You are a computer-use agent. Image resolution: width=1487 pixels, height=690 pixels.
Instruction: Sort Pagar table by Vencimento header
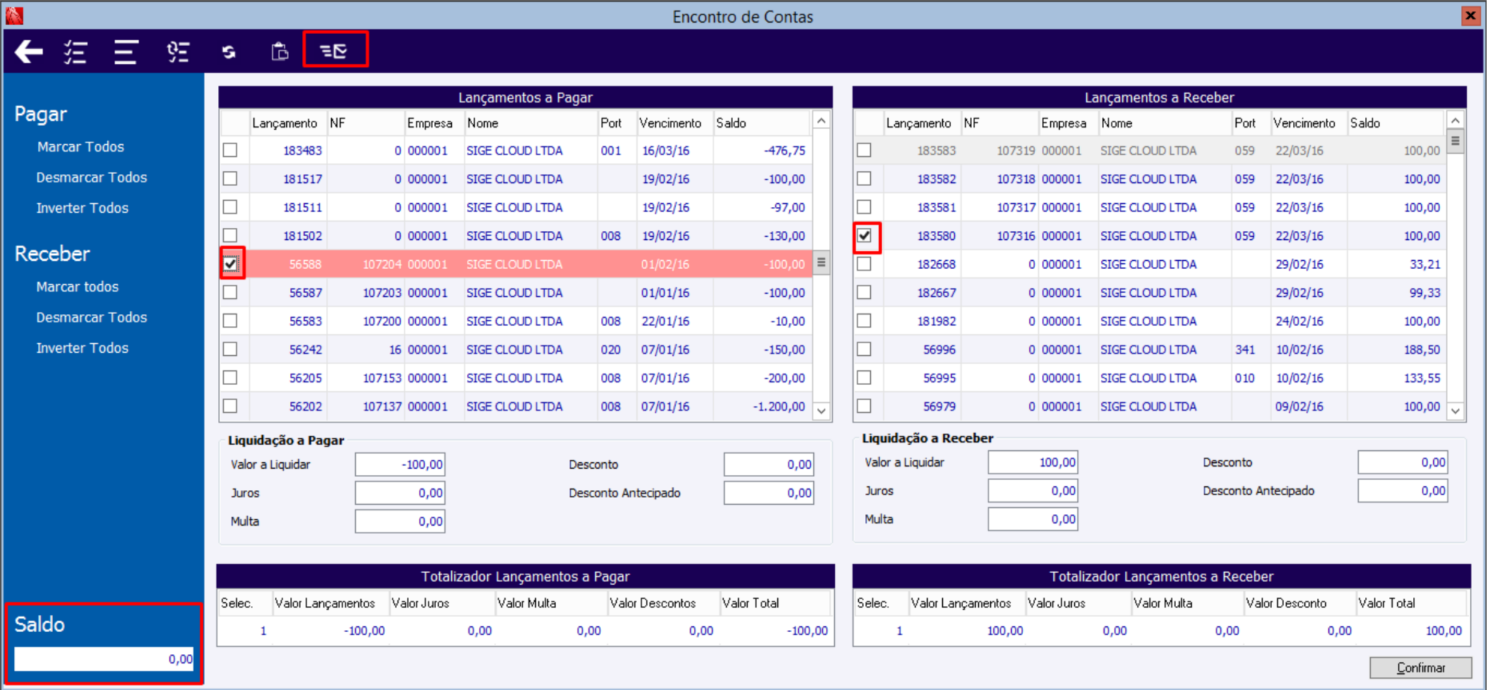coord(674,123)
